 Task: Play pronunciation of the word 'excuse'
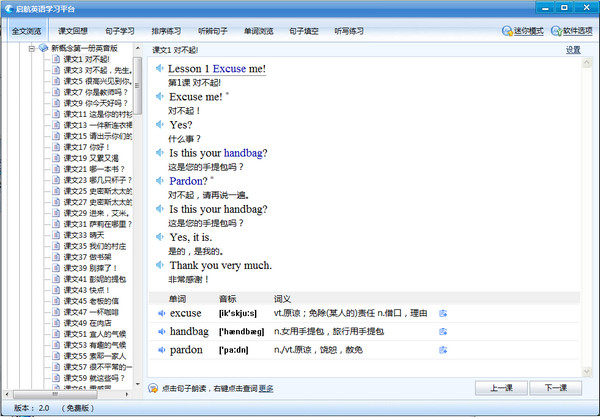tap(159, 313)
